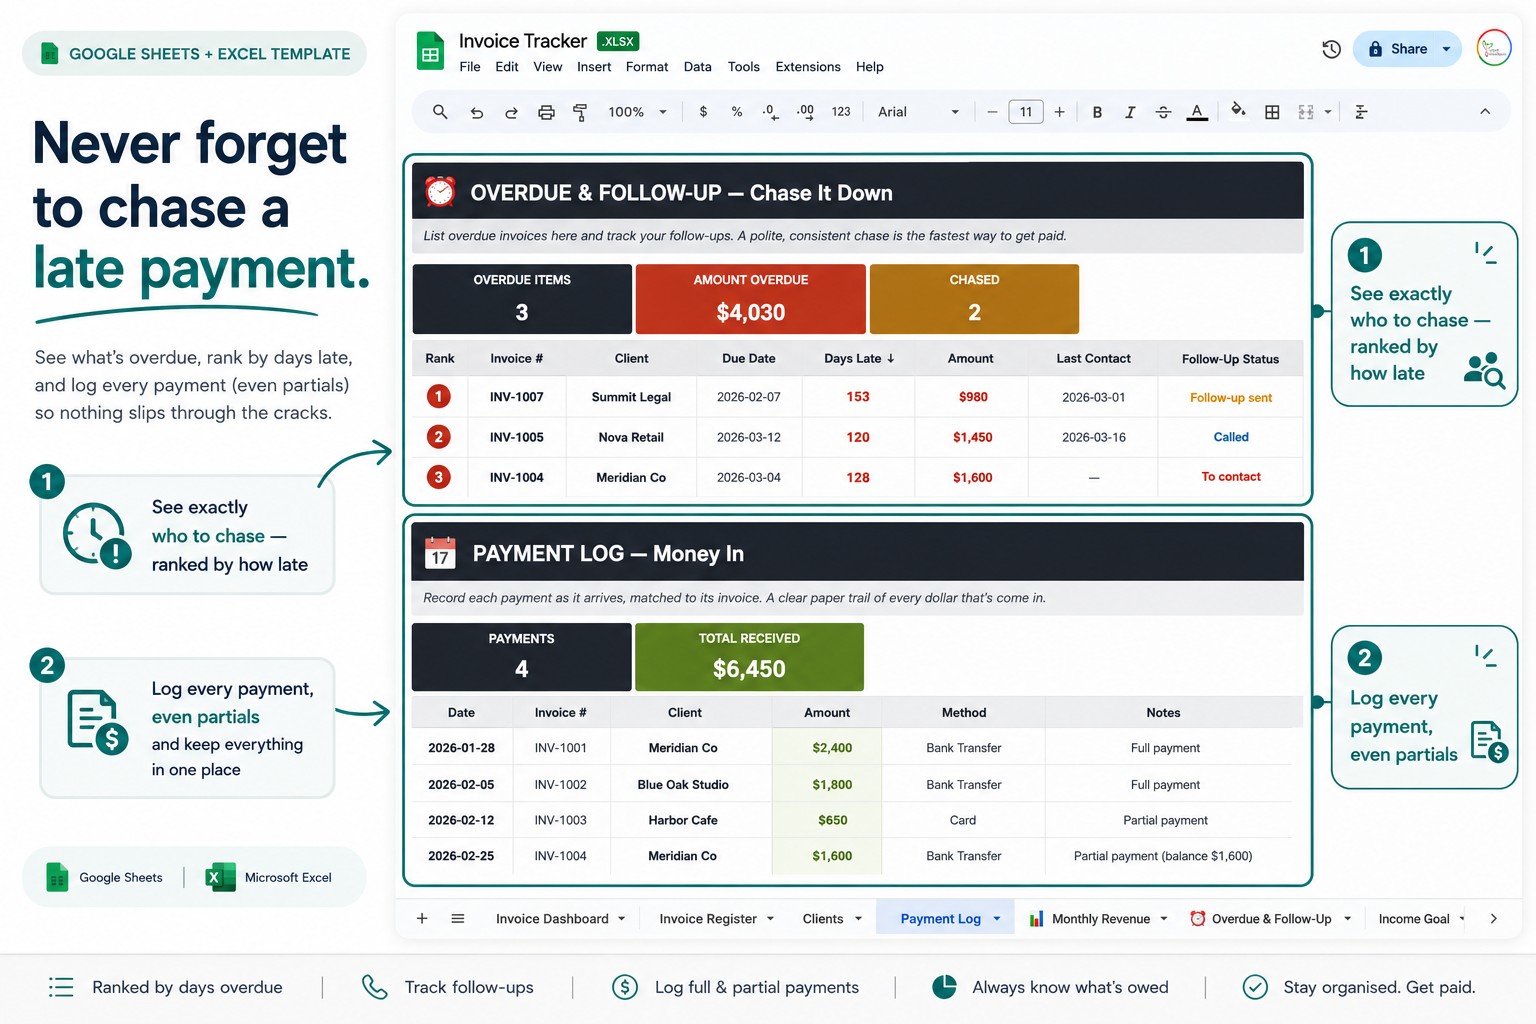Increase decimal places
Image resolution: width=1536 pixels, height=1024 pixels.
click(x=805, y=112)
